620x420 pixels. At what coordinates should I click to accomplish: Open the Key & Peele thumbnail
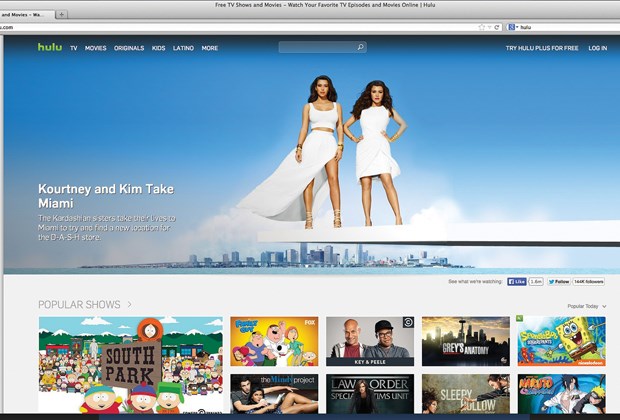pos(370,341)
